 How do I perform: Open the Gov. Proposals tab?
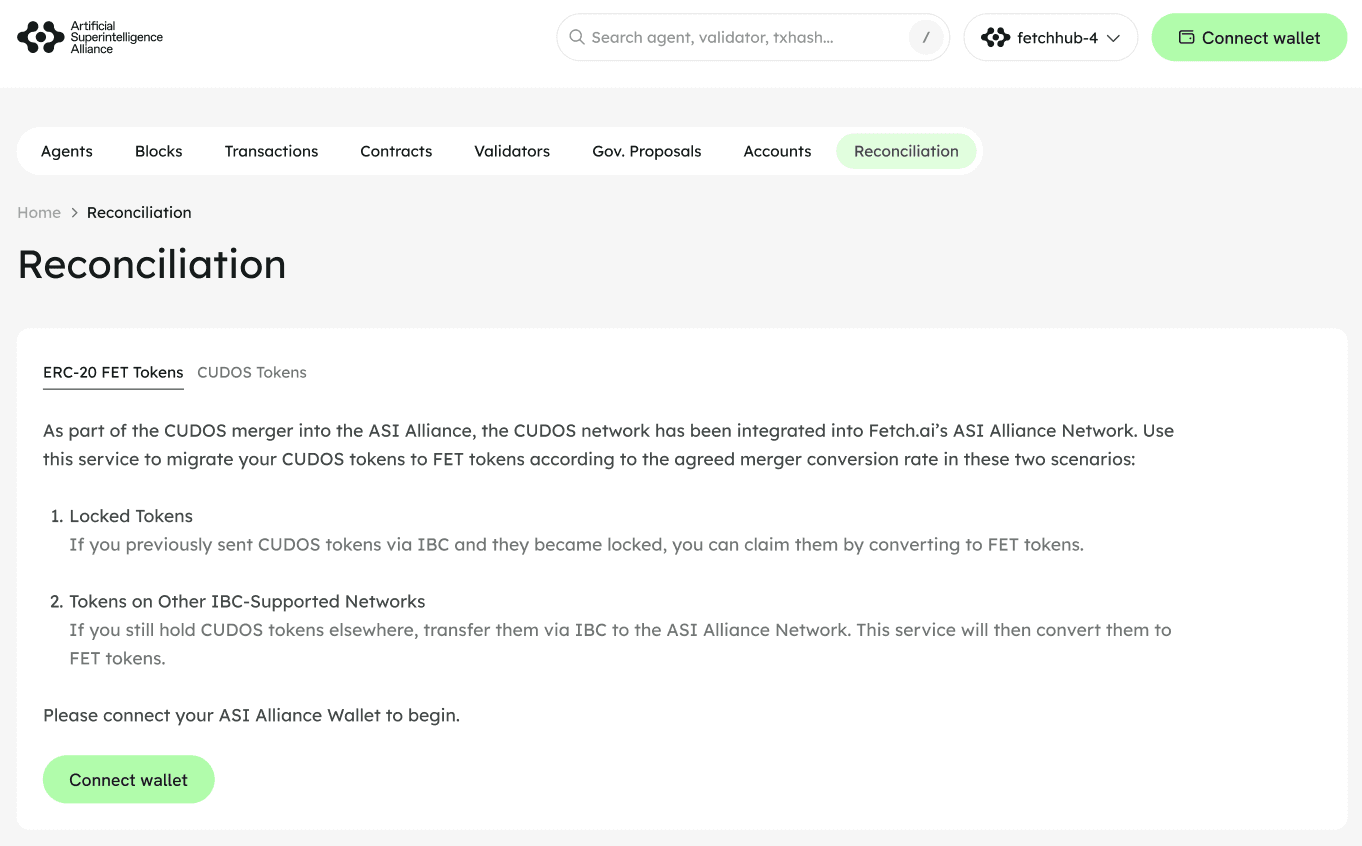click(647, 151)
